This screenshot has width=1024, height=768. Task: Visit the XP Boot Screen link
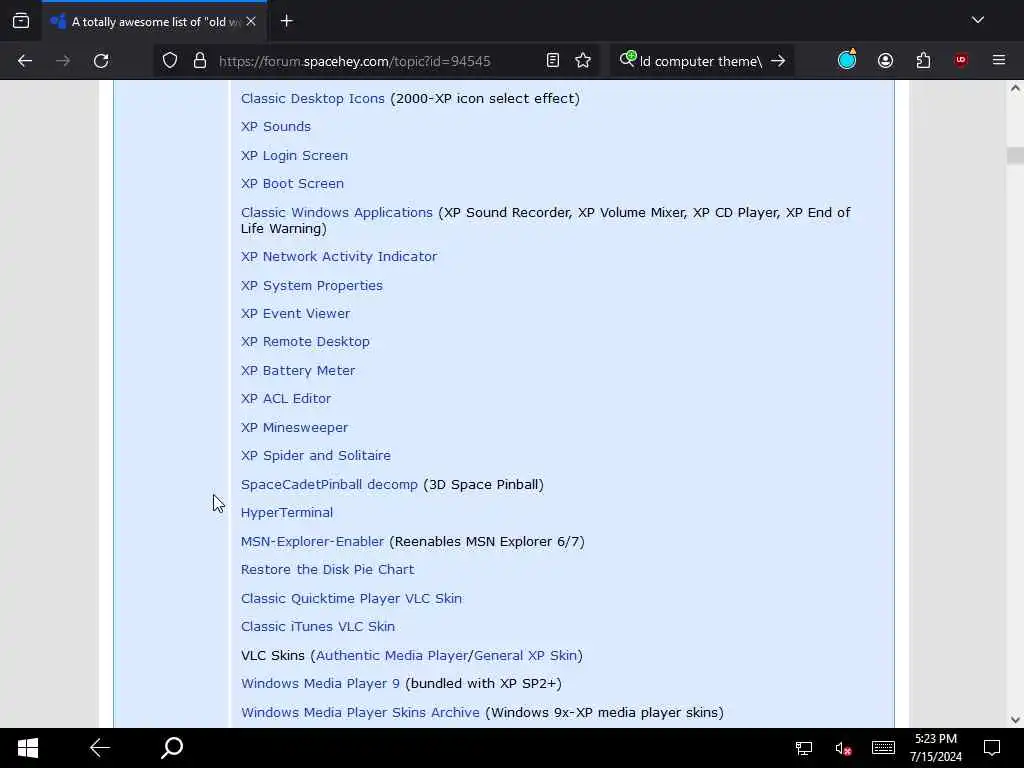[292, 184]
